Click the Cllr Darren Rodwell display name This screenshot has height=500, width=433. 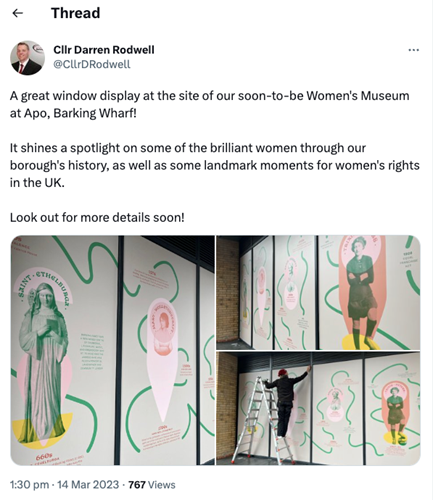[x=104, y=50]
